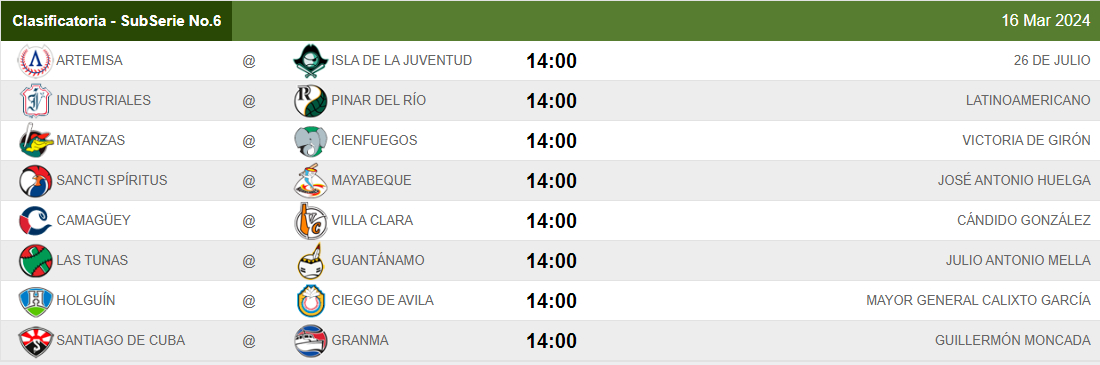Click the Sancti Spíritus rooster logo
Screen dimensions: 1100x365
[x=35, y=180]
